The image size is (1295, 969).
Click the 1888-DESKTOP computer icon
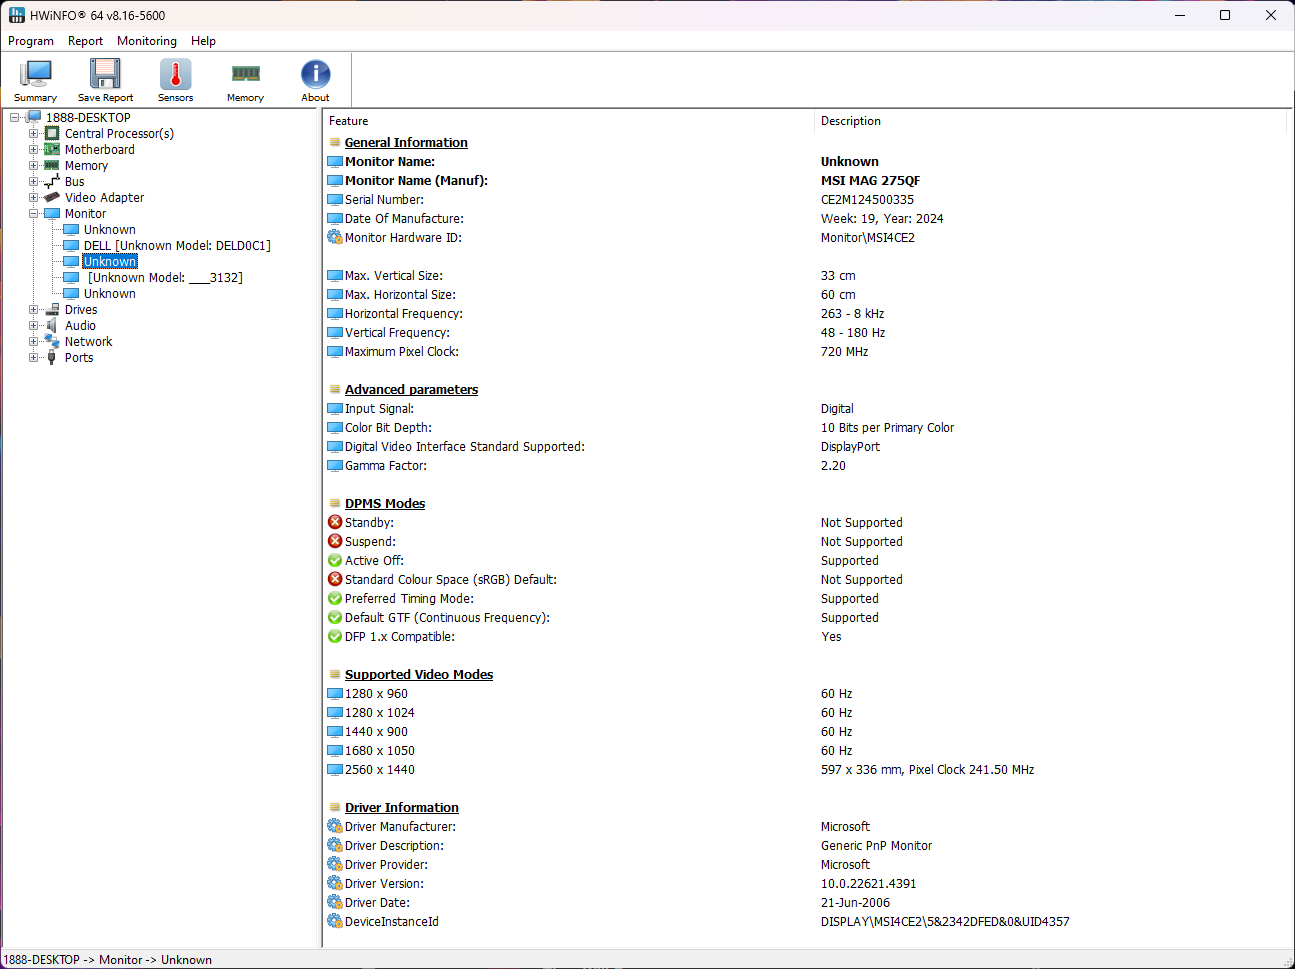(x=34, y=117)
